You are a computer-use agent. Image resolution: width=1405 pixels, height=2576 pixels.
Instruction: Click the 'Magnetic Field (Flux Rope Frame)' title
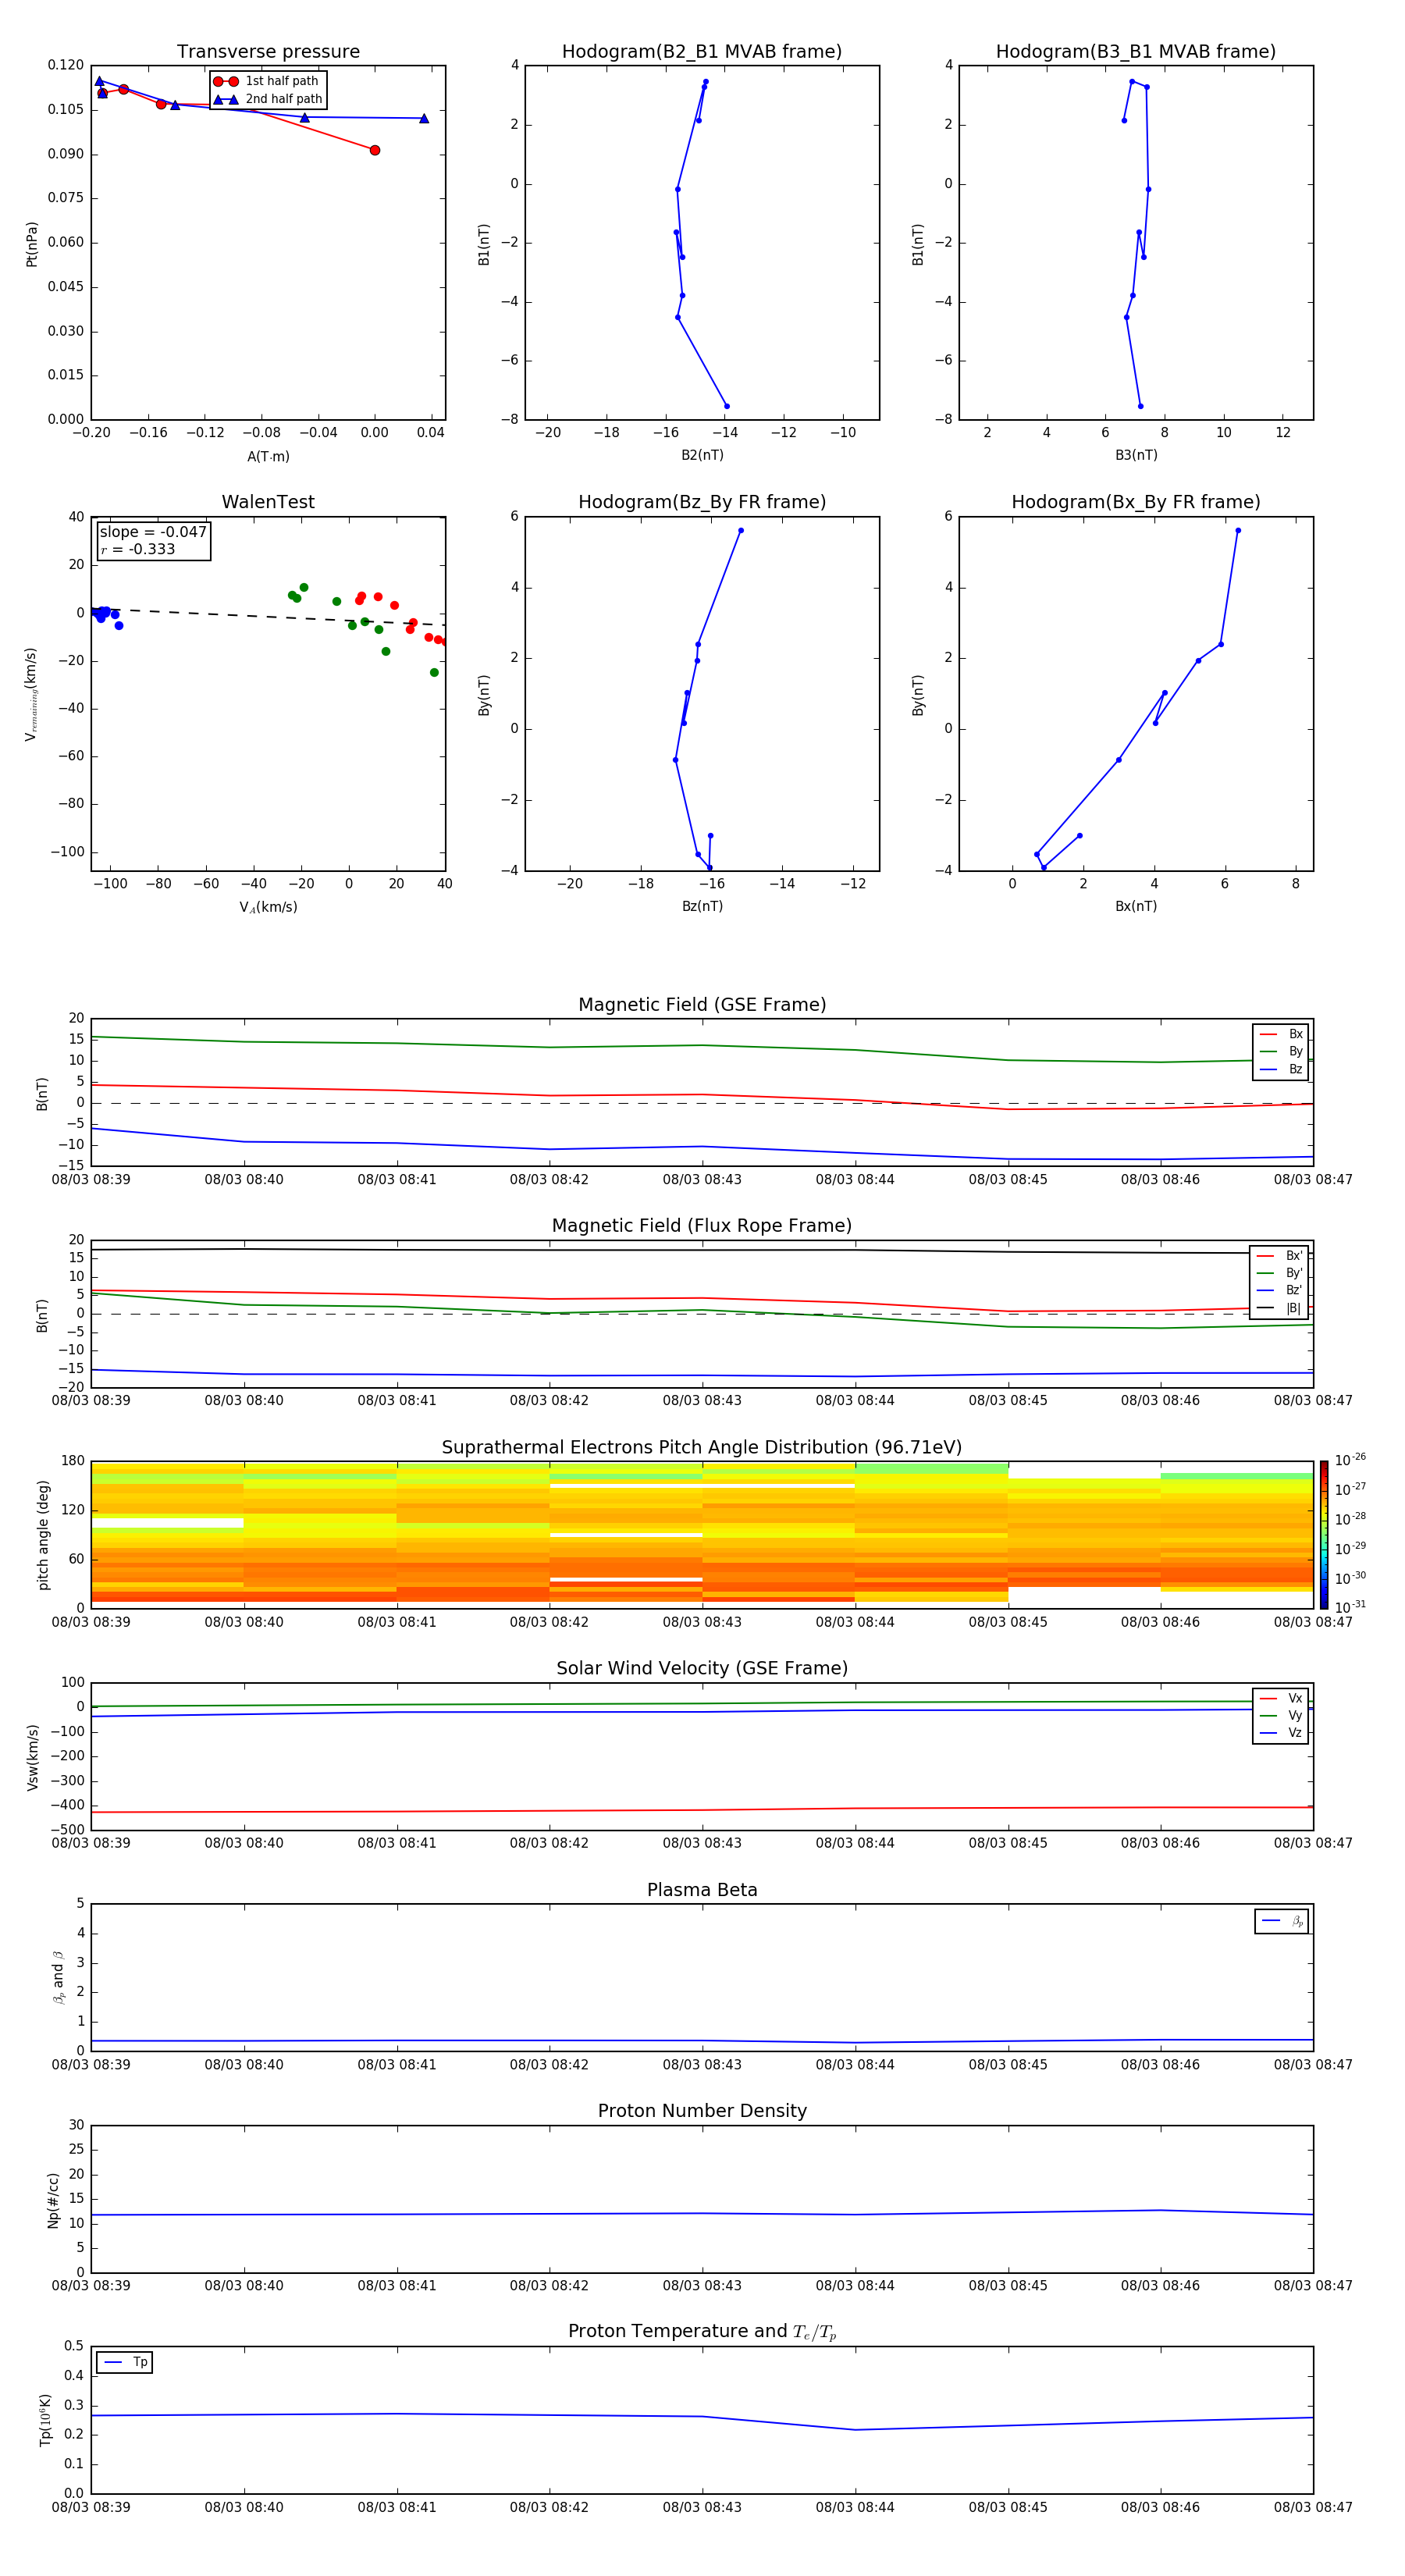702,1226
